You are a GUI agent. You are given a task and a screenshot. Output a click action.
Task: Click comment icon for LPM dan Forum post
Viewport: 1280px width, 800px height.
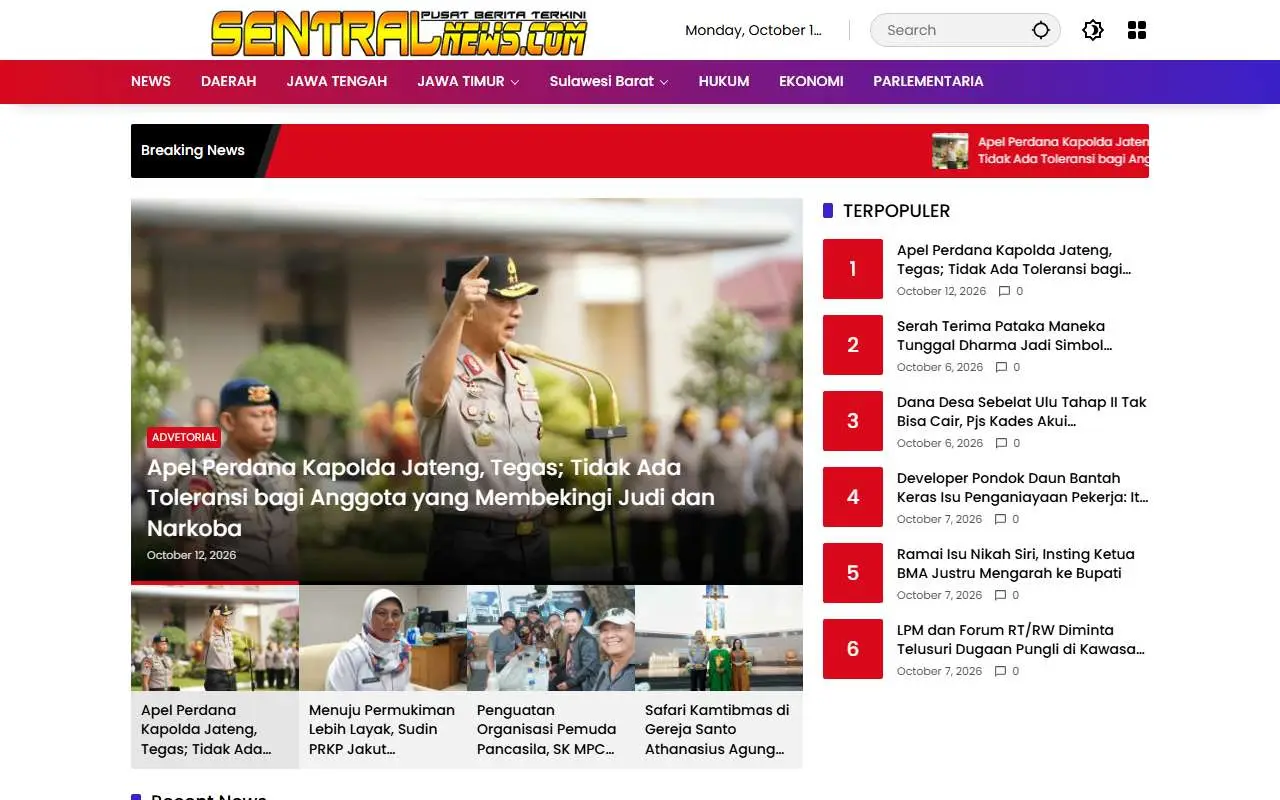(x=1001, y=671)
